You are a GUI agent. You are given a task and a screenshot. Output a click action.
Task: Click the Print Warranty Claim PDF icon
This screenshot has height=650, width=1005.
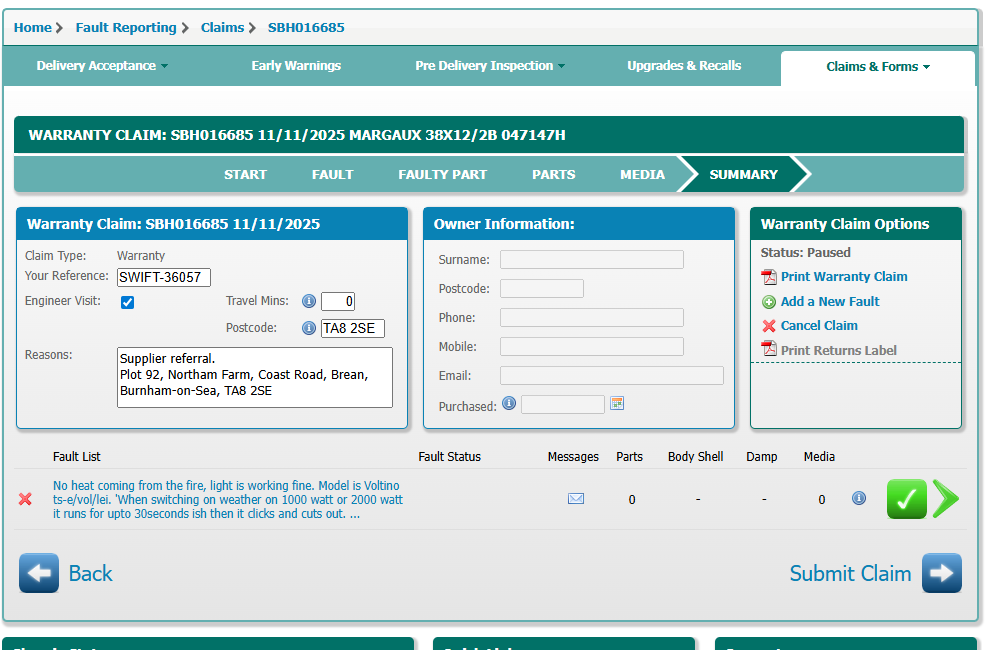pos(768,277)
